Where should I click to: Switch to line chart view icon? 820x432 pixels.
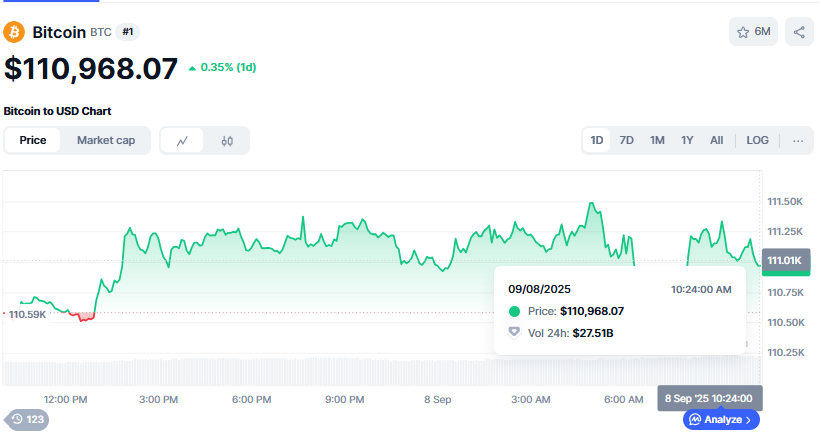(x=182, y=141)
